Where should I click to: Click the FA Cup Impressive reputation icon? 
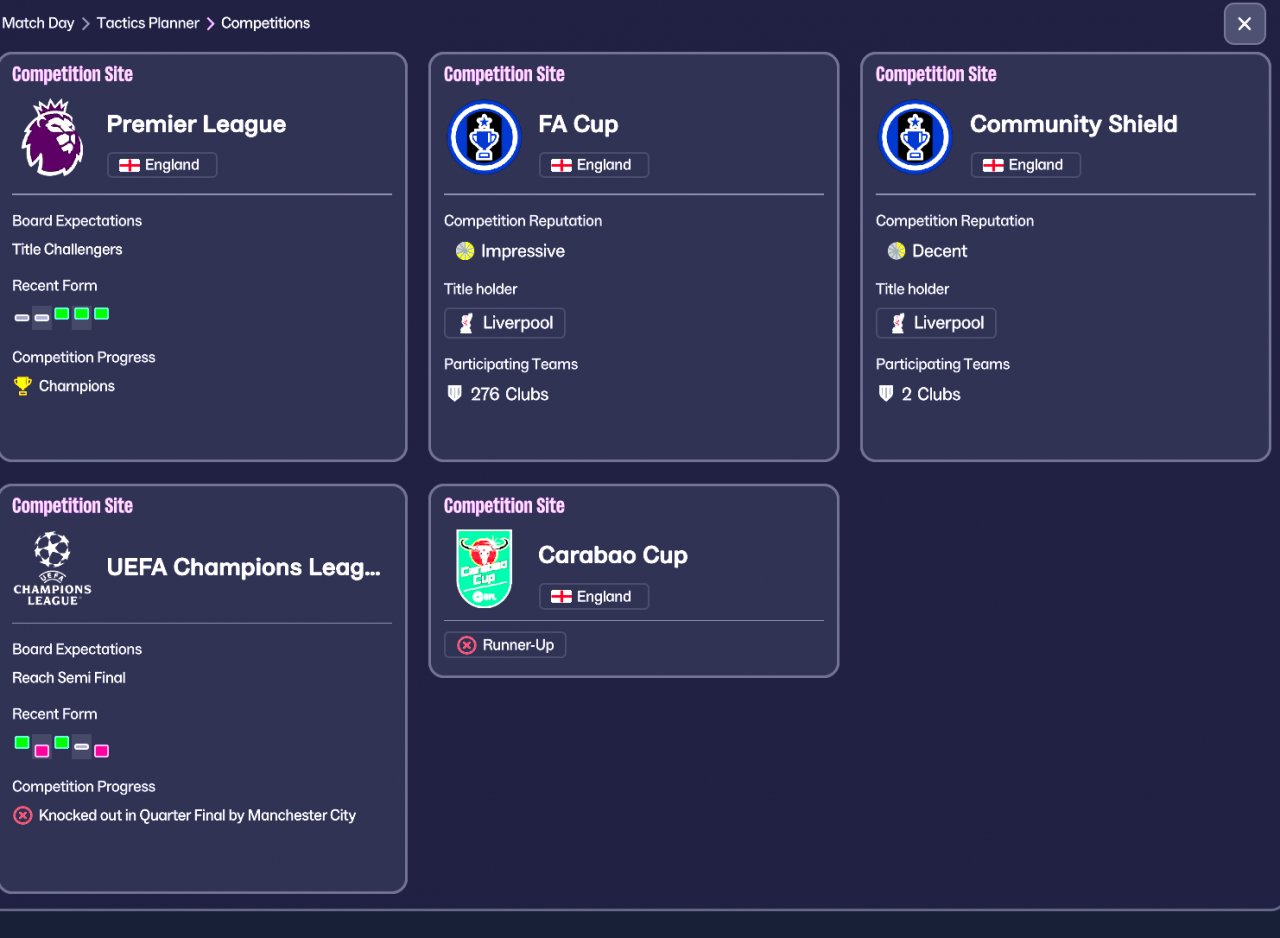click(x=465, y=251)
